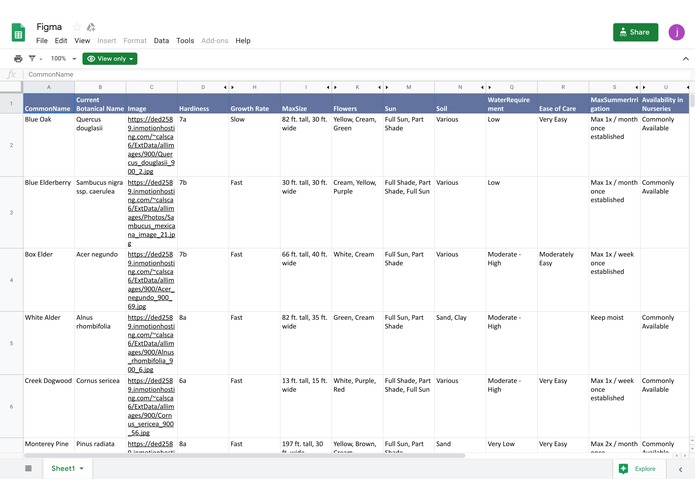Expand hidden columns after column D

pos(225,87)
